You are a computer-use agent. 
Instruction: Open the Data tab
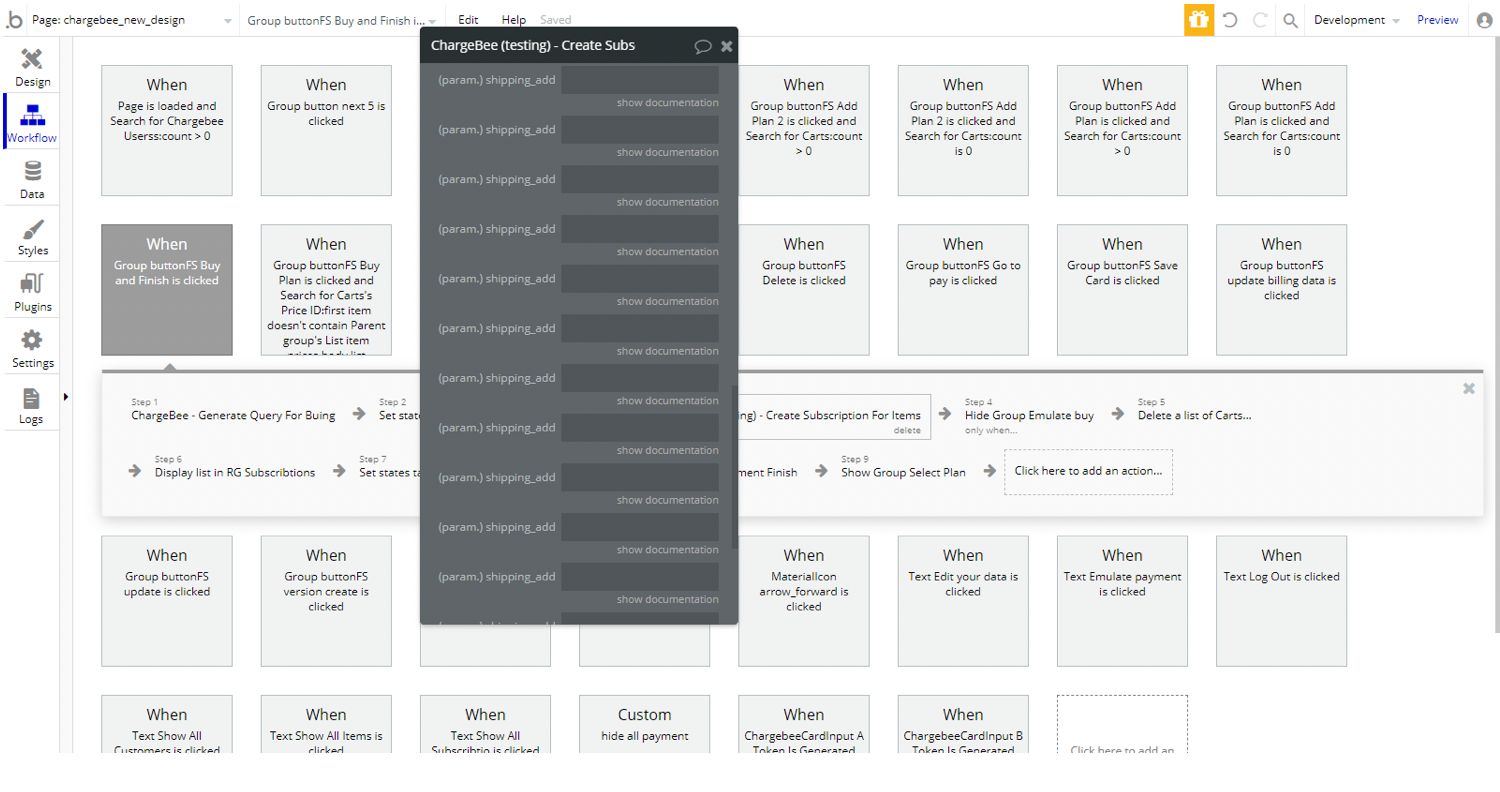coord(32,179)
